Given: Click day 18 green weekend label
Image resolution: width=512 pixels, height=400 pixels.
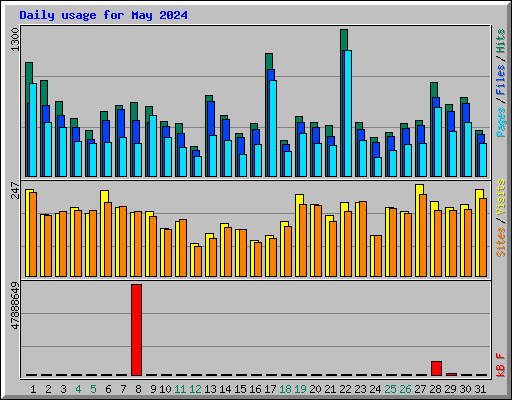Looking at the screenshot, I should (285, 389).
